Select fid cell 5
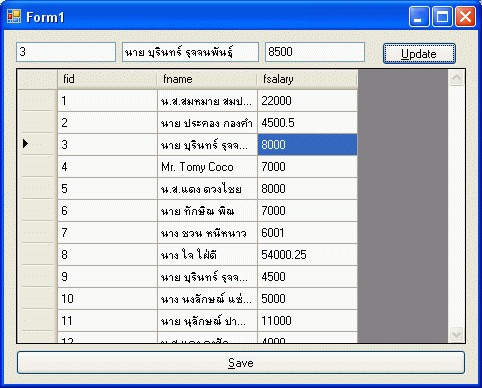This screenshot has width=482, height=388. point(107,189)
